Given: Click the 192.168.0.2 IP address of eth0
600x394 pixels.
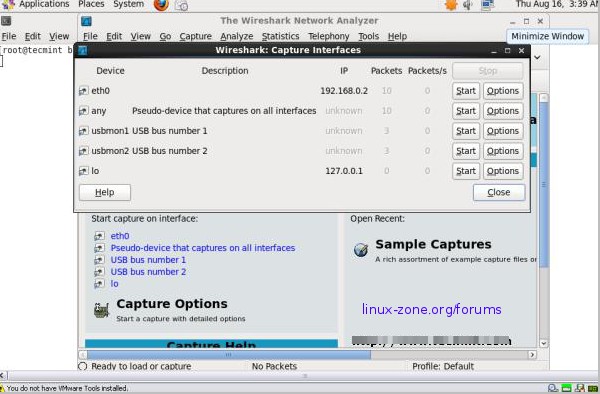Looking at the screenshot, I should pyautogui.click(x=344, y=91).
